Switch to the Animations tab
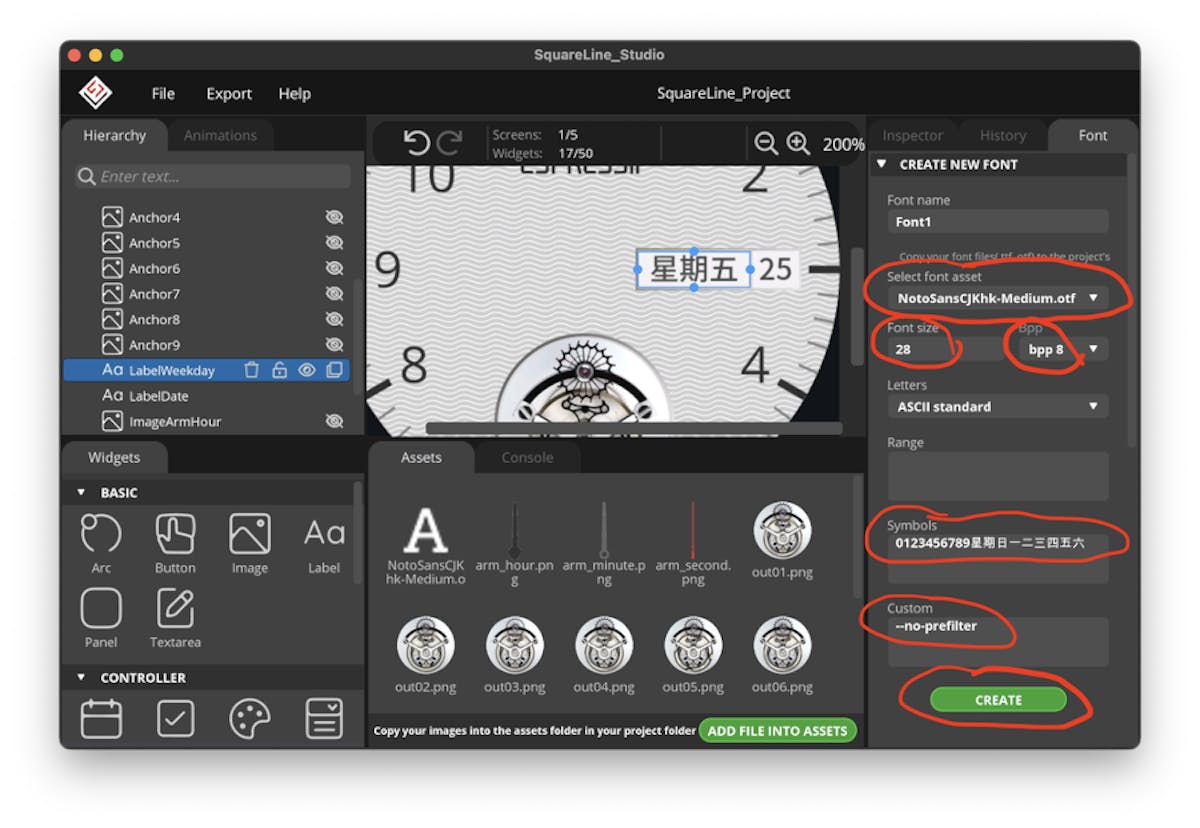This screenshot has height=828, width=1200. click(x=220, y=135)
